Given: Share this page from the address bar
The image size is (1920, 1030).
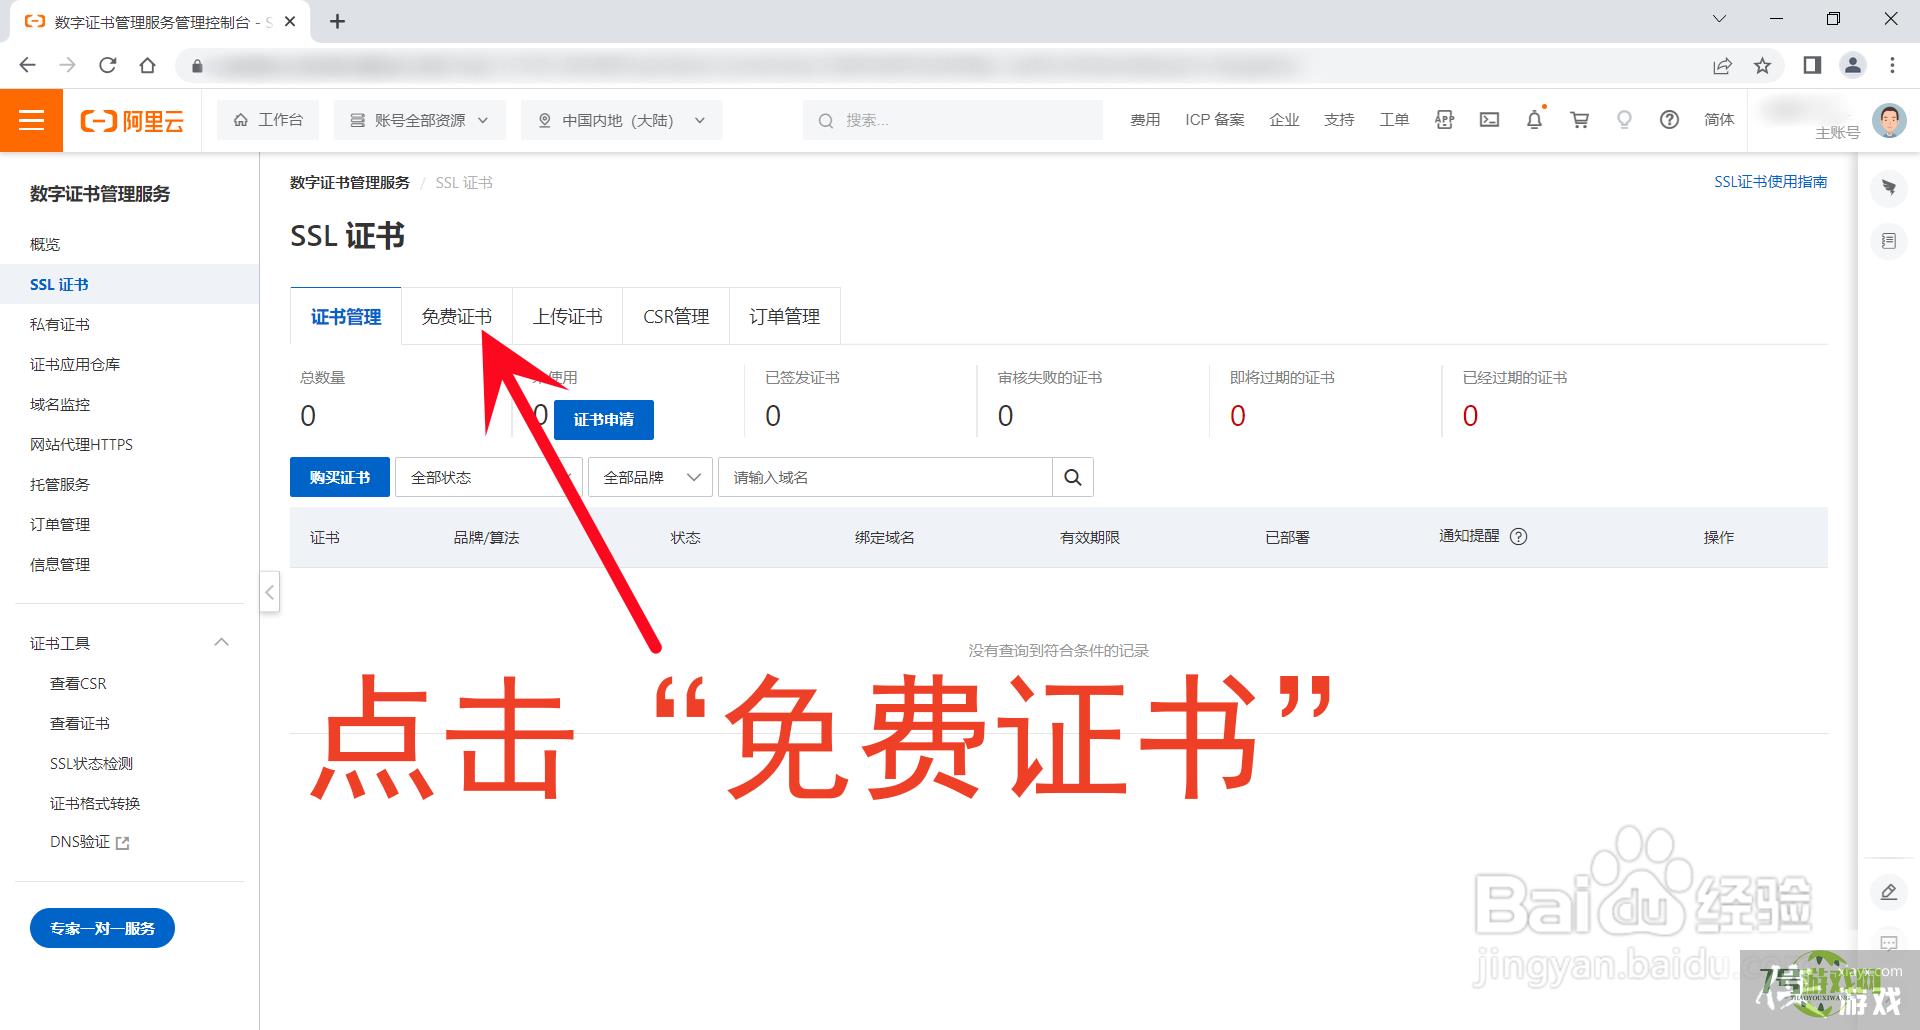Looking at the screenshot, I should tap(1722, 66).
